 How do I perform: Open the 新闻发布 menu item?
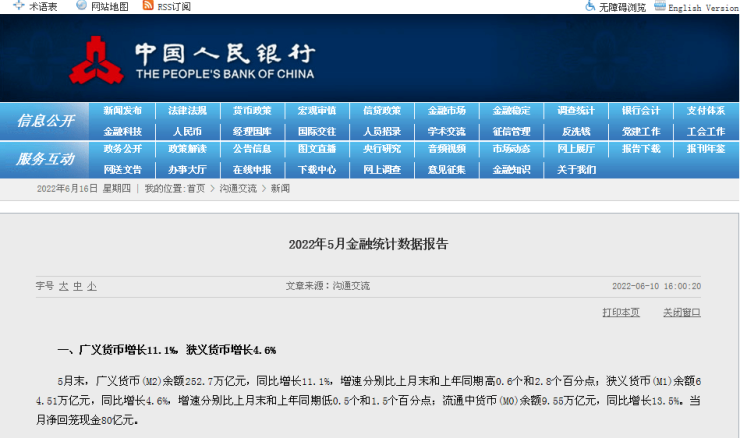[123, 110]
